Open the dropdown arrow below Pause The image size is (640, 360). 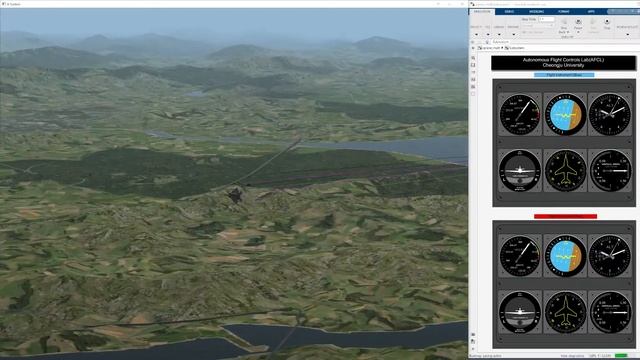click(x=578, y=32)
